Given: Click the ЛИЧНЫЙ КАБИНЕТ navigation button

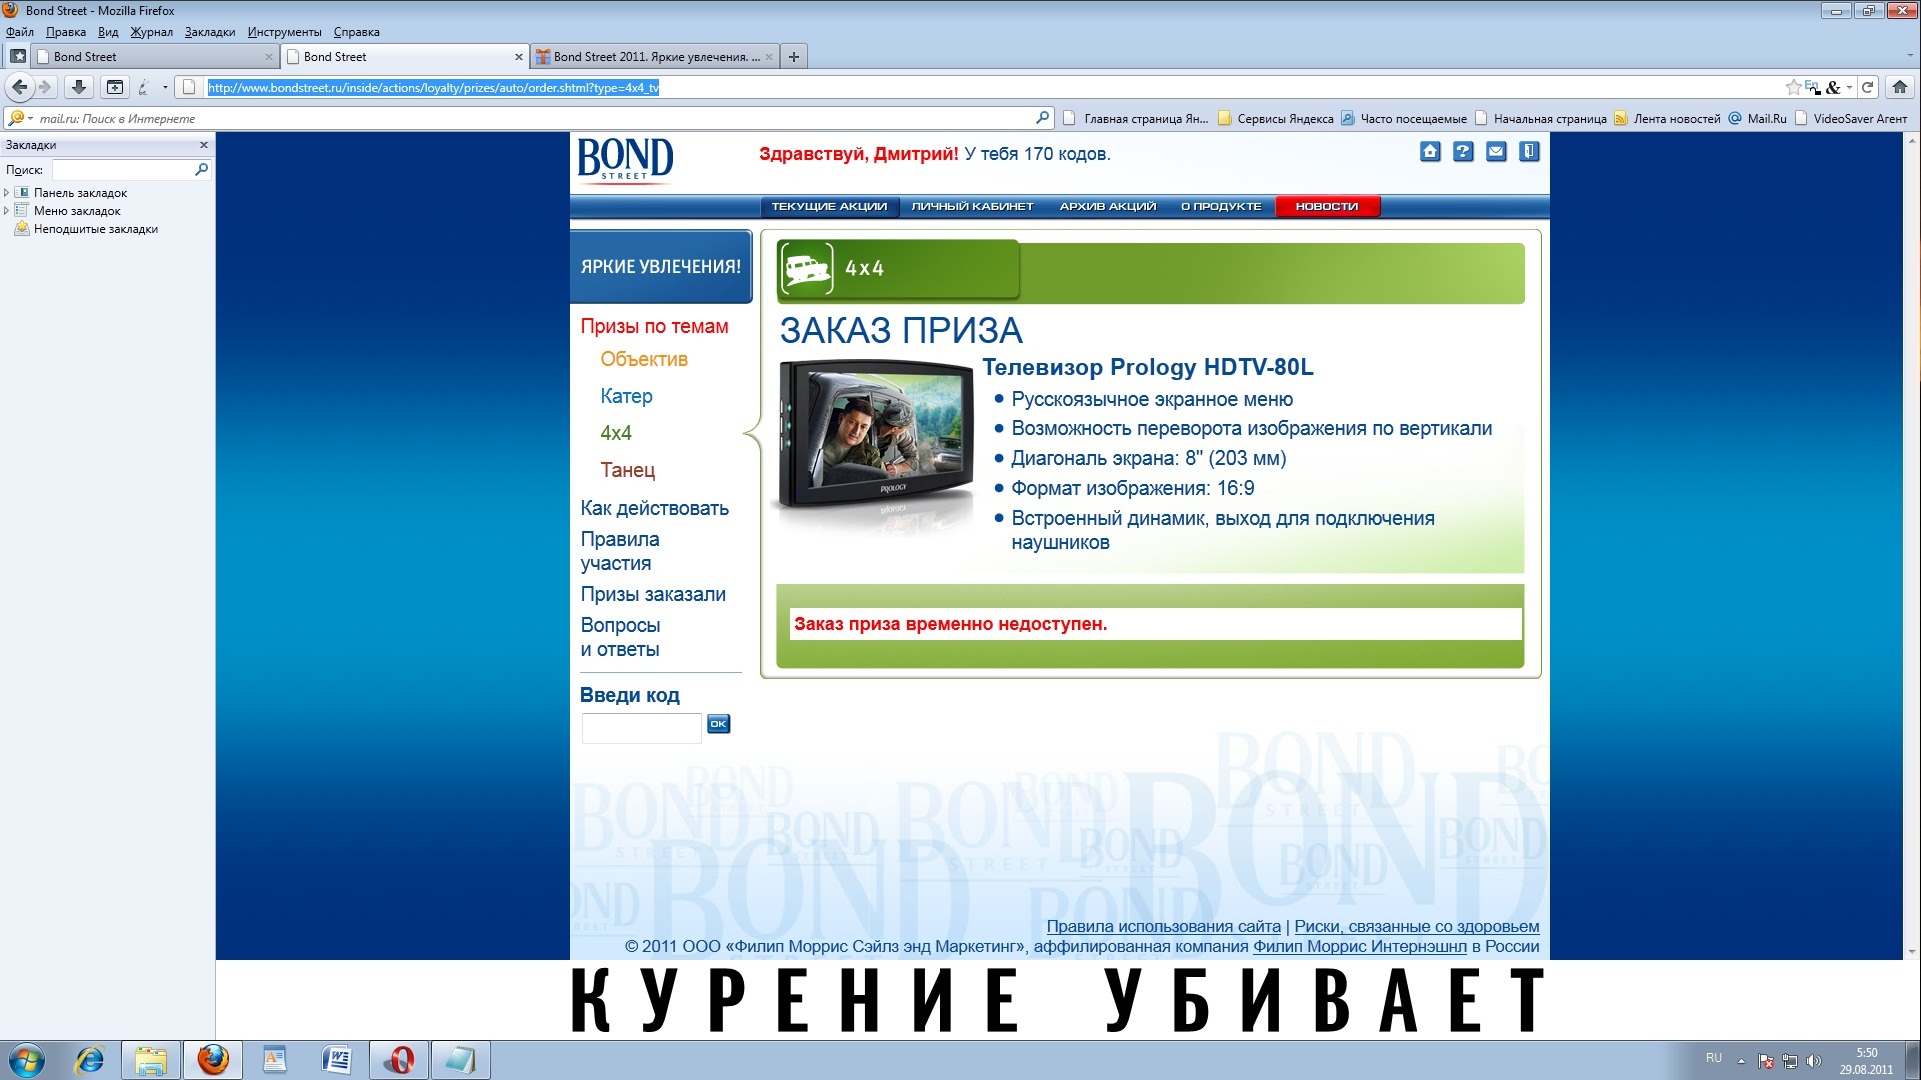Looking at the screenshot, I should 972,206.
